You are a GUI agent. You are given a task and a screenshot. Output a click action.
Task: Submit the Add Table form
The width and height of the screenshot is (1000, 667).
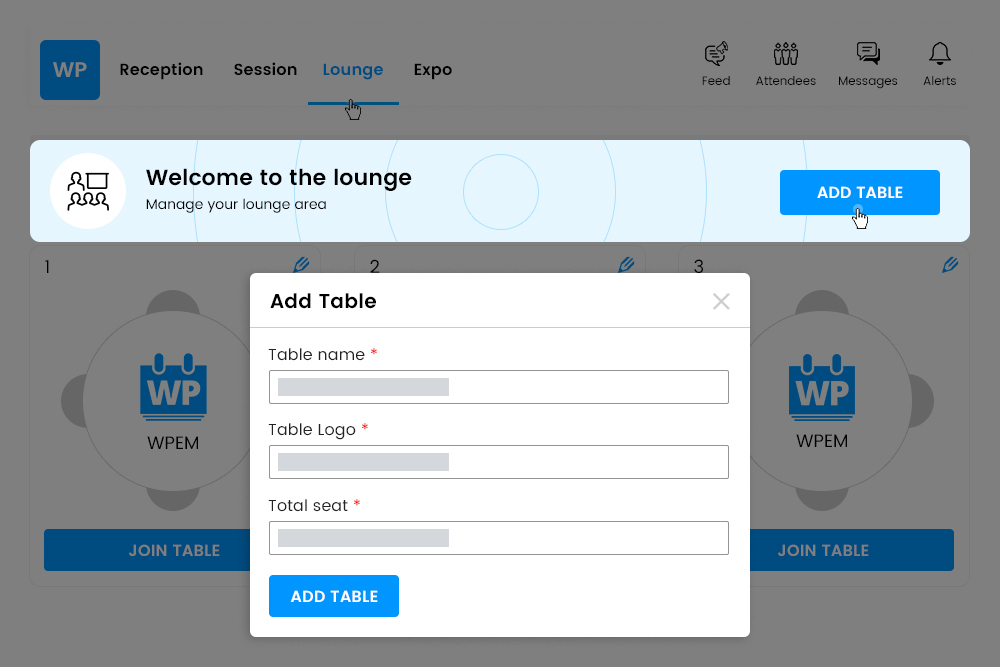334,595
